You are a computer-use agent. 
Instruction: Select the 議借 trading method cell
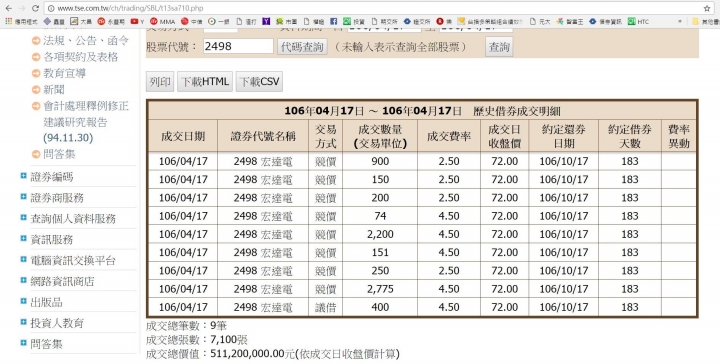(326, 307)
